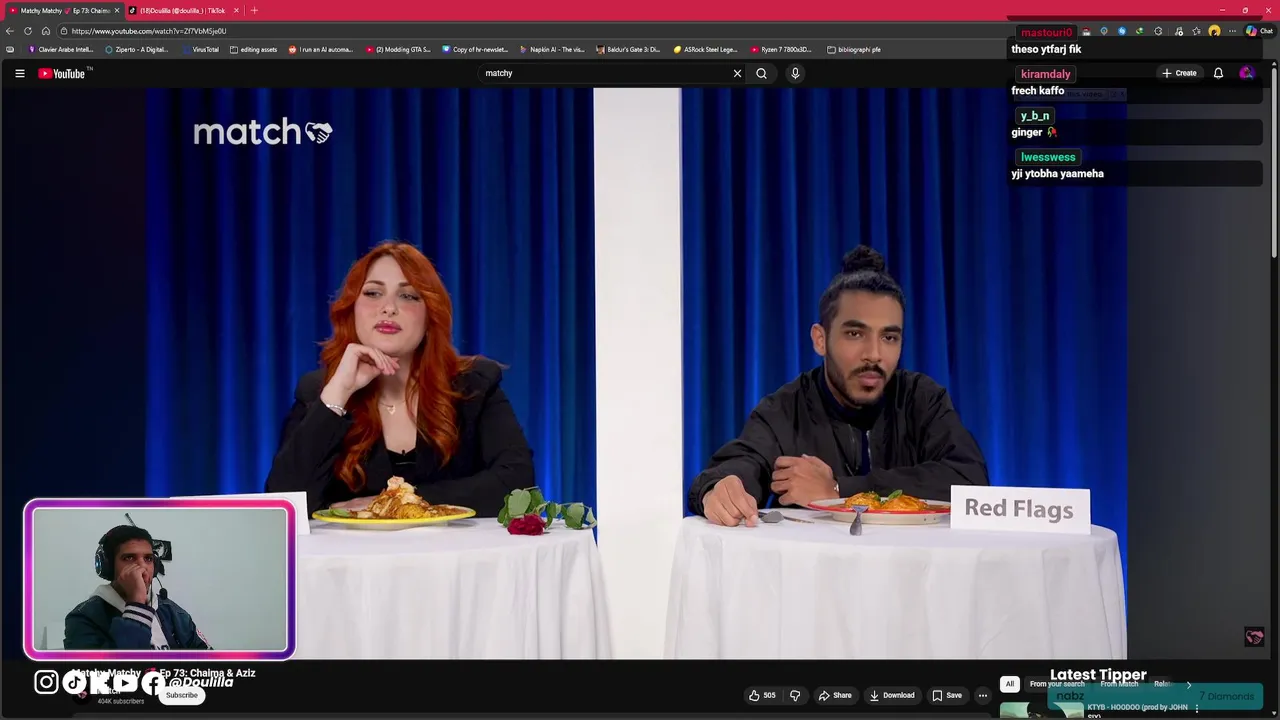The image size is (1280, 720).
Task: Share the video
Action: coord(835,695)
